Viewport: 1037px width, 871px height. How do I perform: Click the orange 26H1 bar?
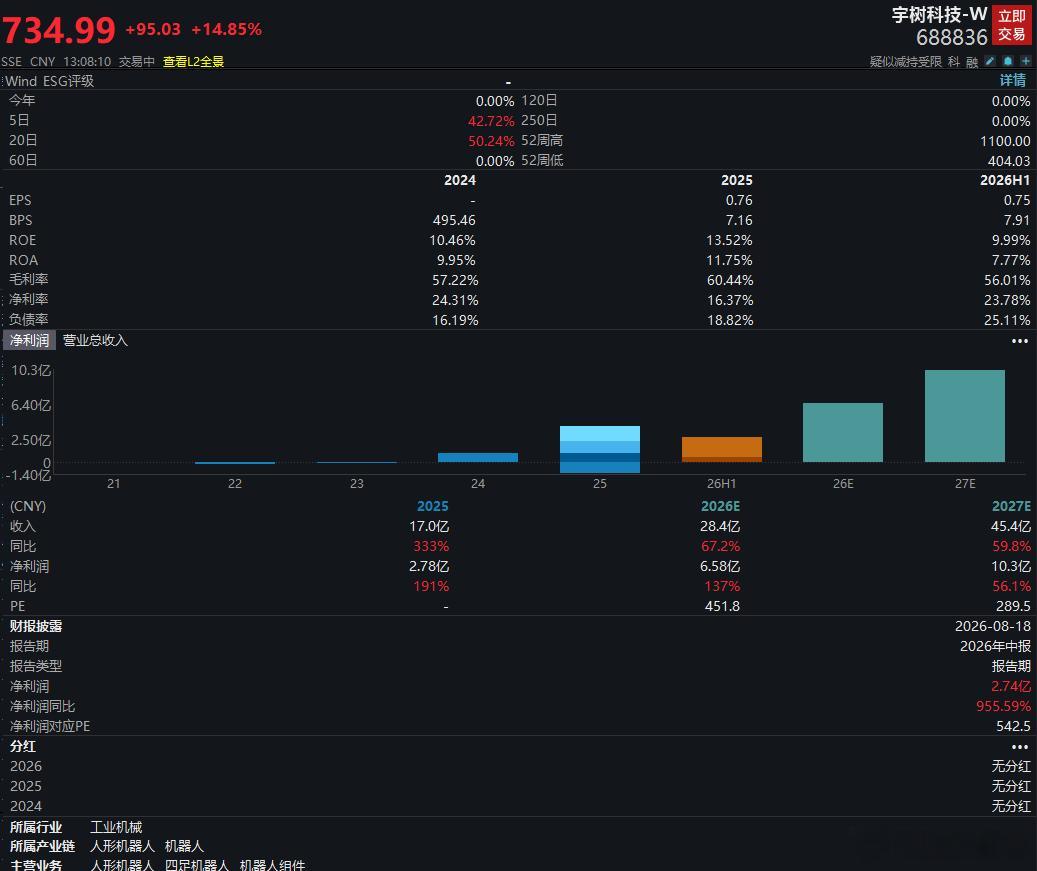[722, 449]
